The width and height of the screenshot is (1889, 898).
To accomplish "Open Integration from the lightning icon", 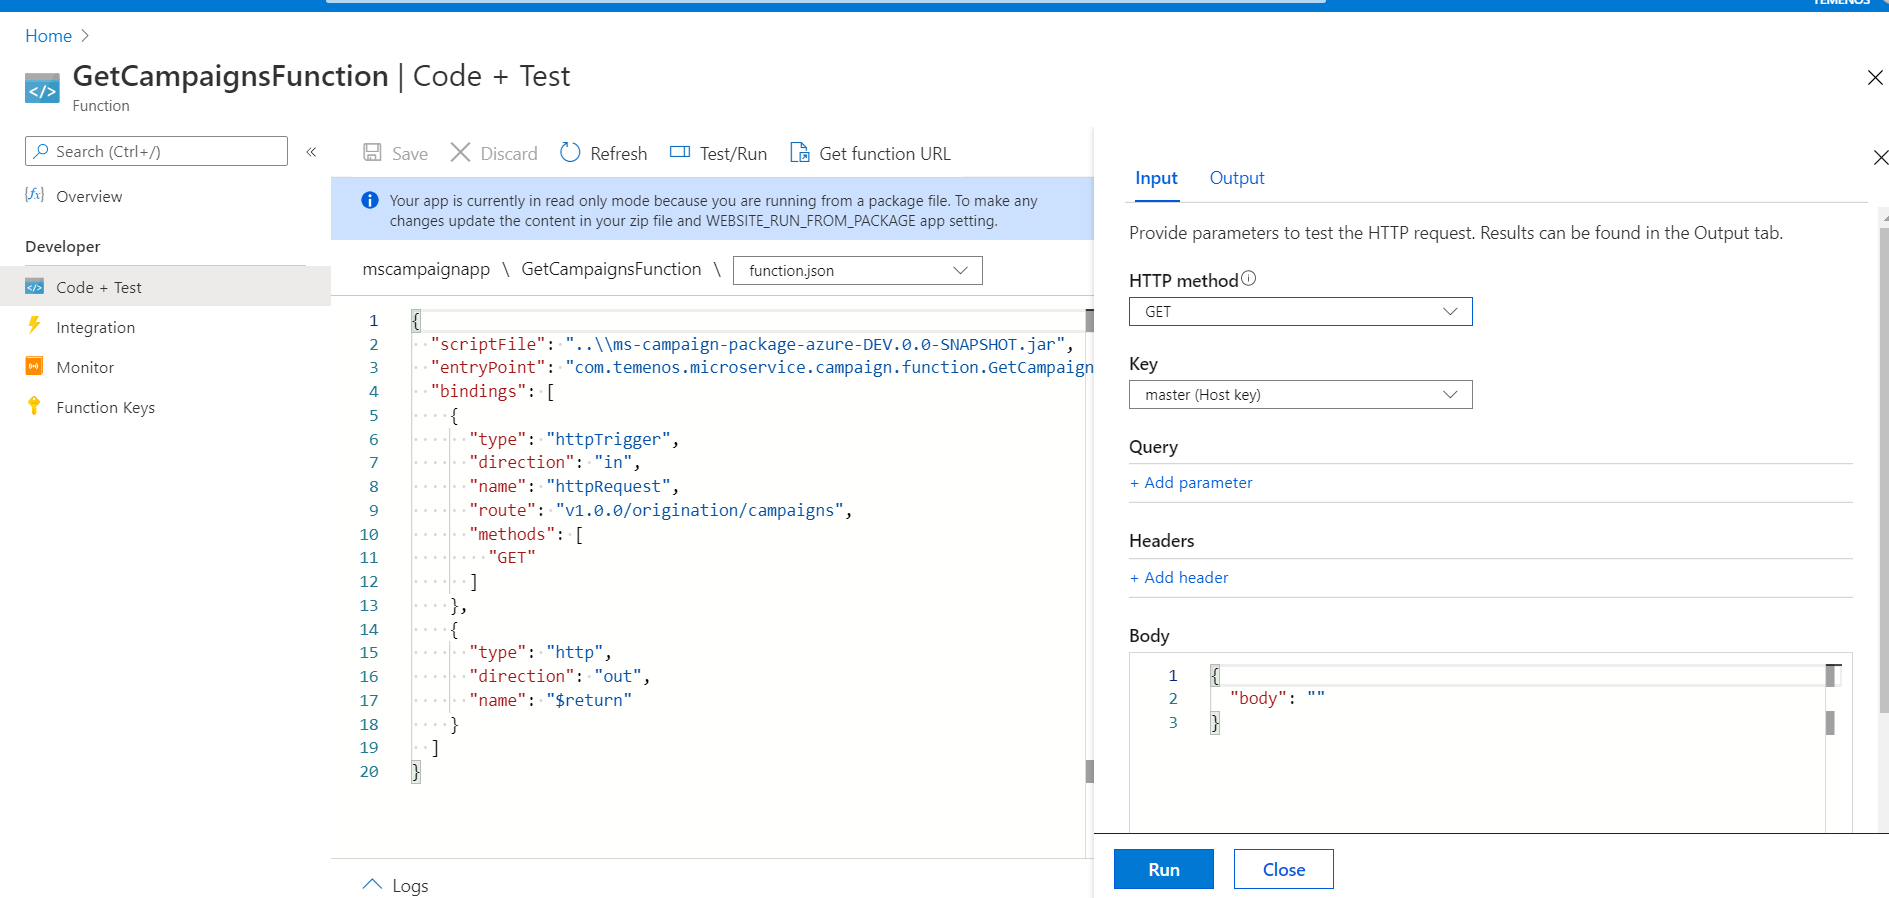I will (x=34, y=326).
